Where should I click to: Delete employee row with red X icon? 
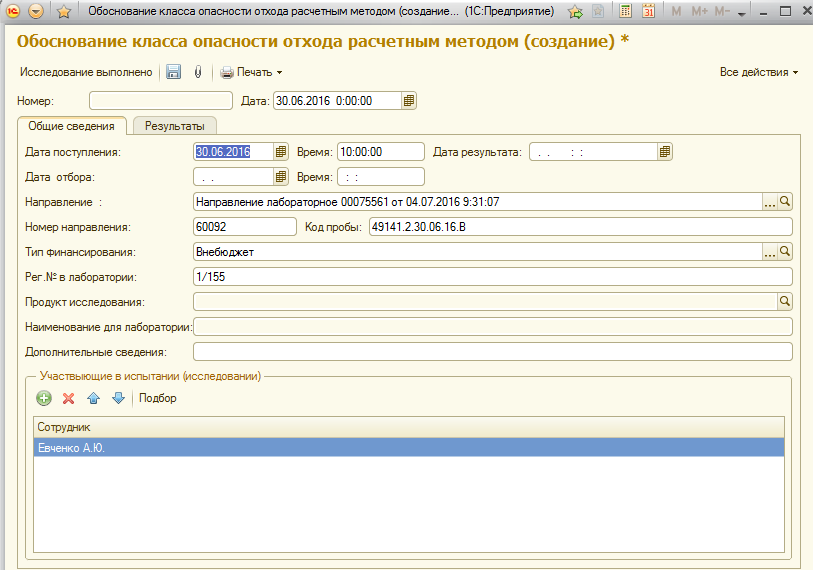[69, 398]
